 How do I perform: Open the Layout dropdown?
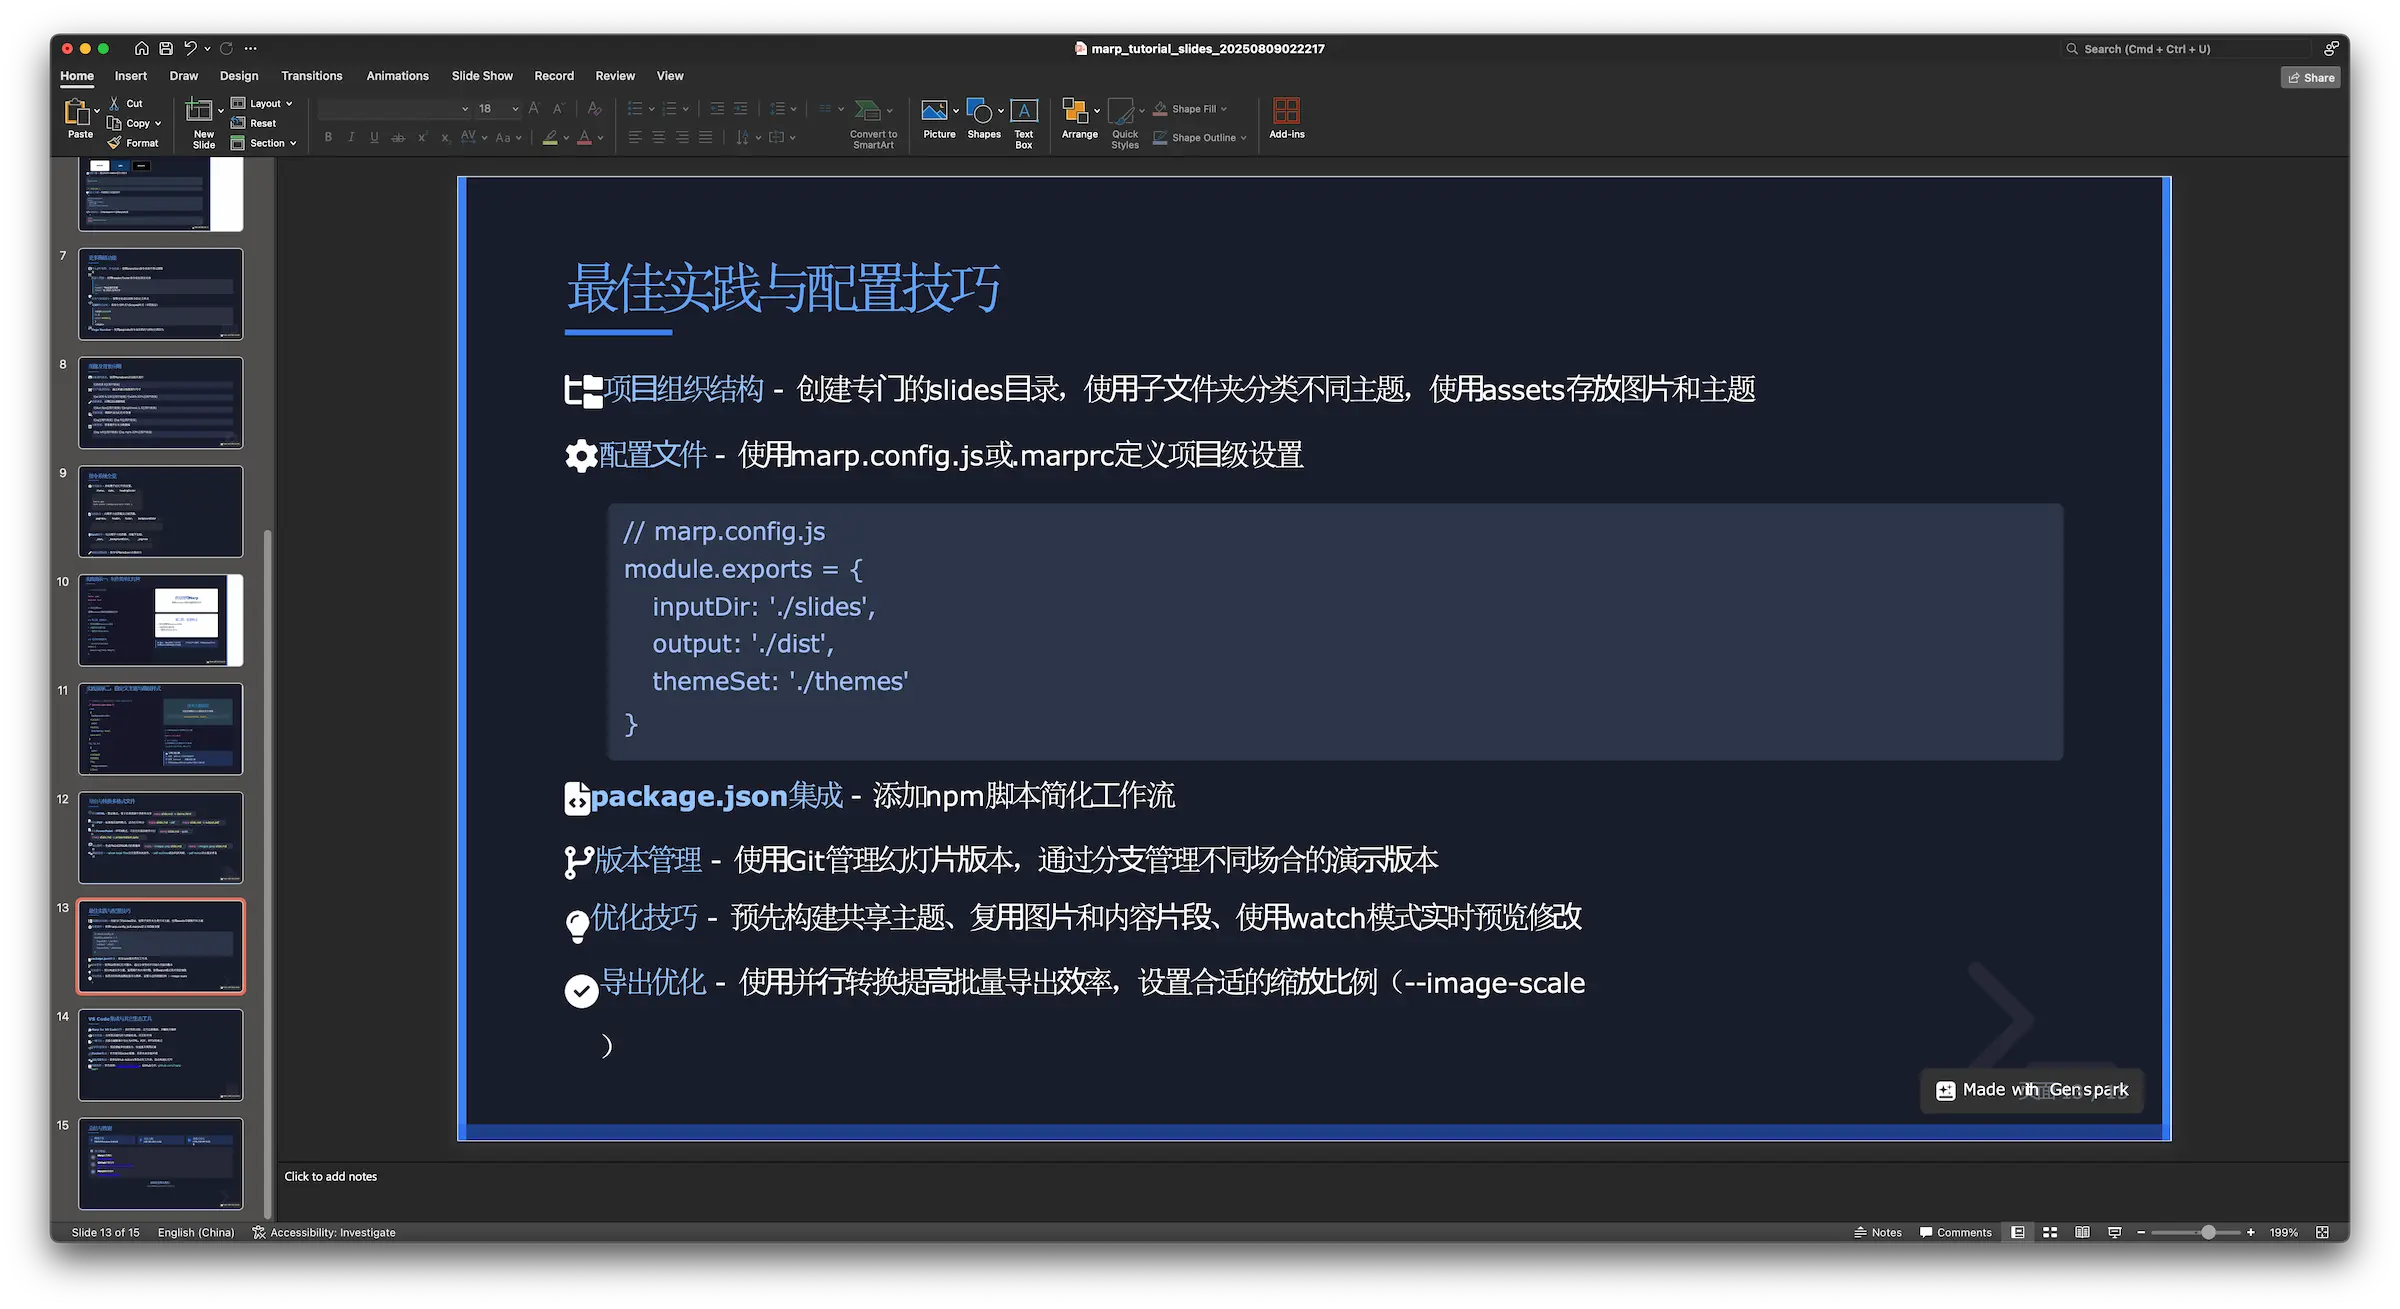coord(262,103)
